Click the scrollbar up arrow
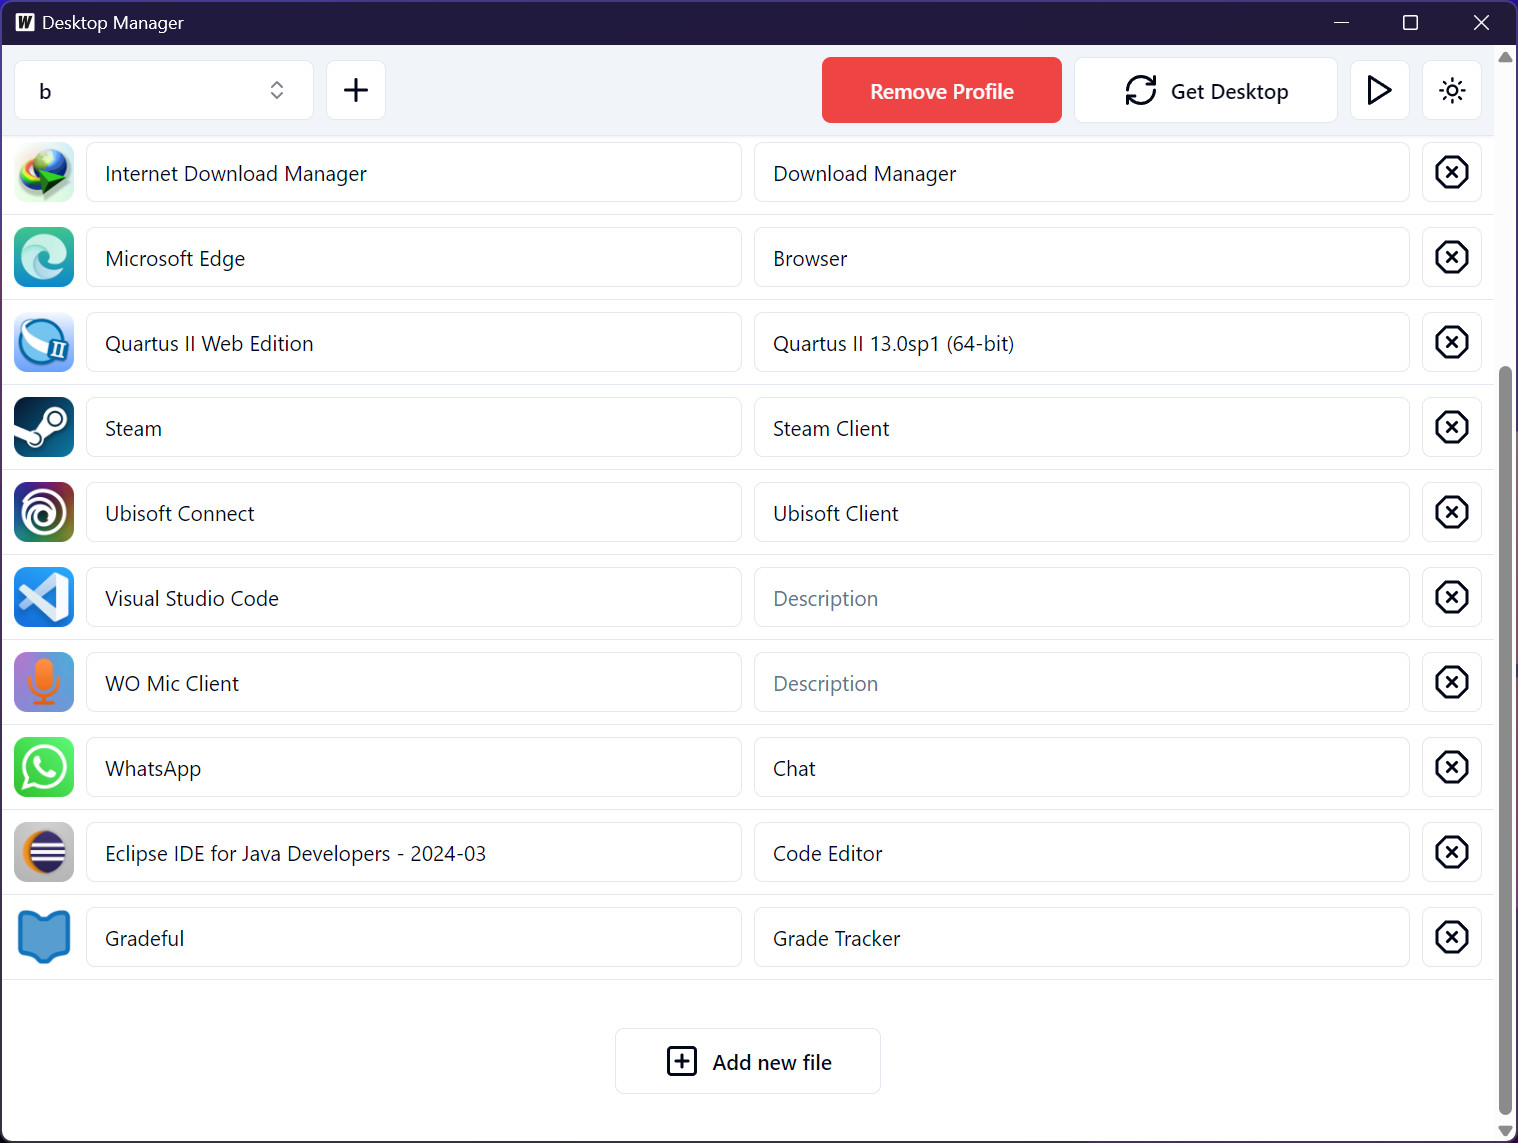The height and width of the screenshot is (1143, 1518). (x=1505, y=57)
